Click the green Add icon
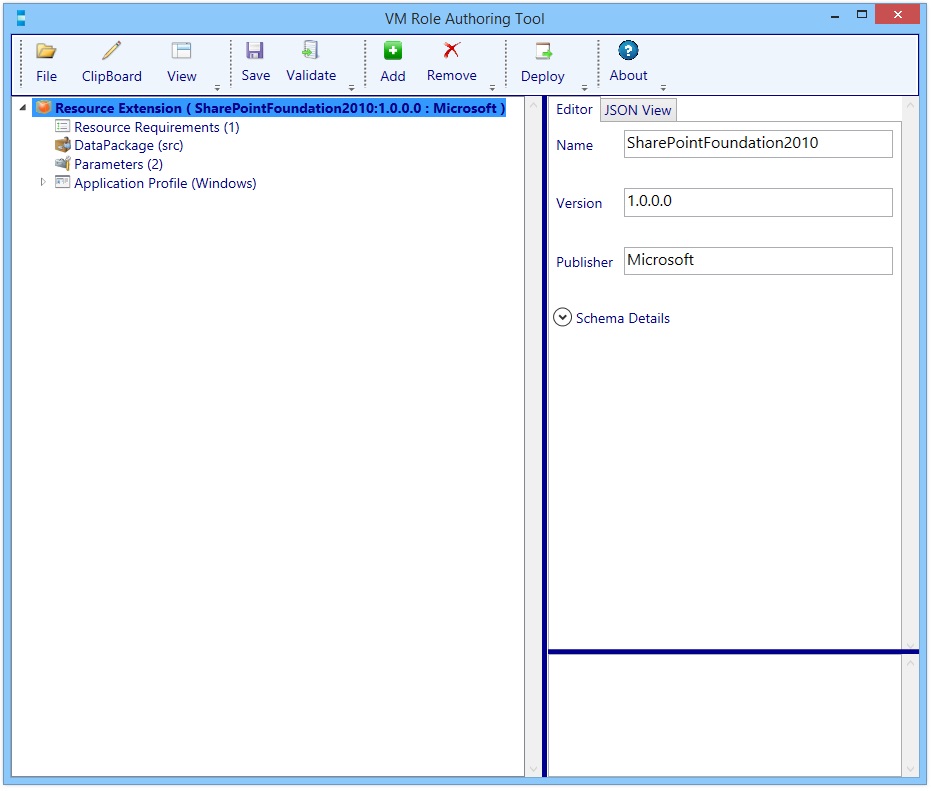This screenshot has height=791, width=931. coord(392,60)
